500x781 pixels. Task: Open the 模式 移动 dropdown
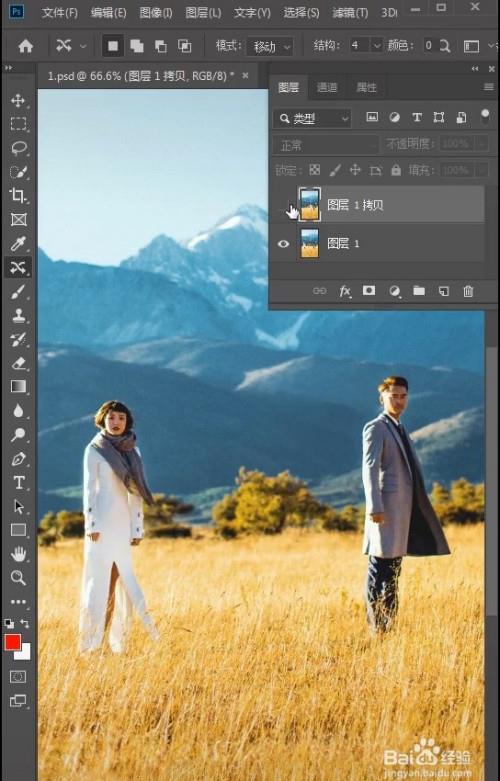point(270,46)
